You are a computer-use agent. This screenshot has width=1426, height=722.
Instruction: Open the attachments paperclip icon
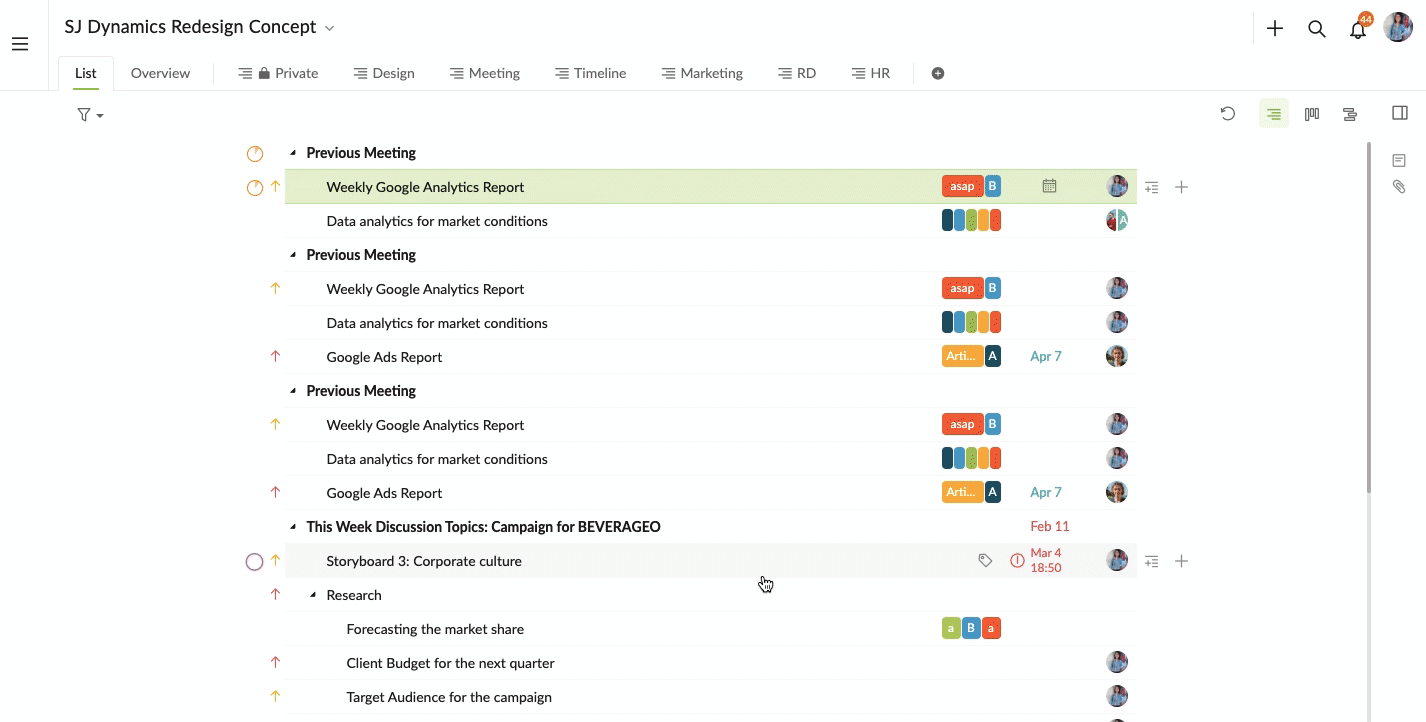click(1399, 186)
